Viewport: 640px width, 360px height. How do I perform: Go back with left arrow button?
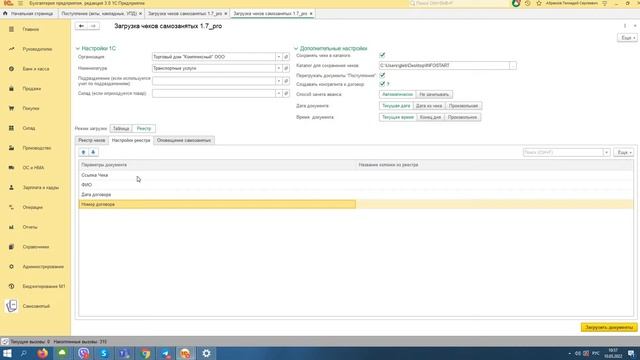pyautogui.click(x=81, y=26)
